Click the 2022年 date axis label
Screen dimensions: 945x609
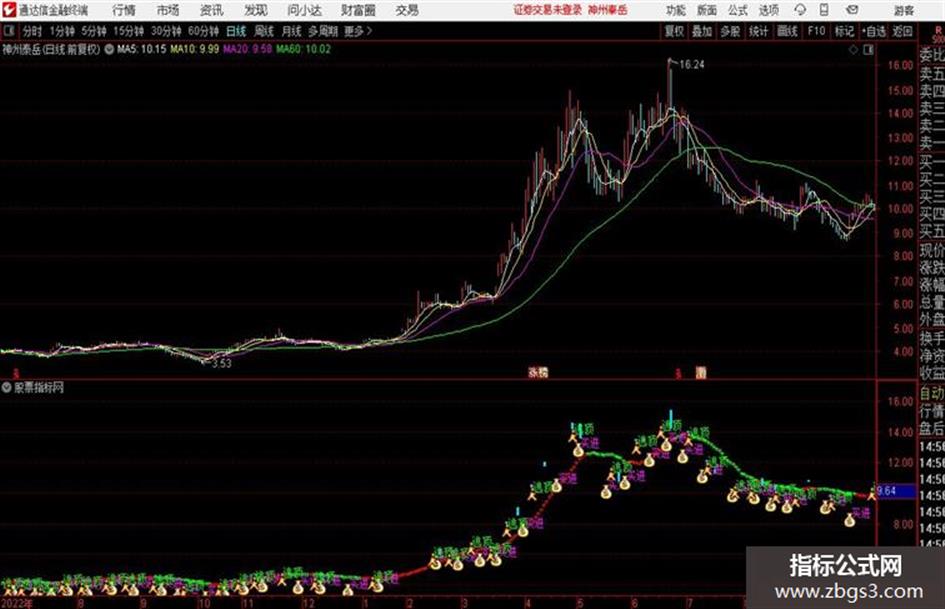click(x=17, y=603)
